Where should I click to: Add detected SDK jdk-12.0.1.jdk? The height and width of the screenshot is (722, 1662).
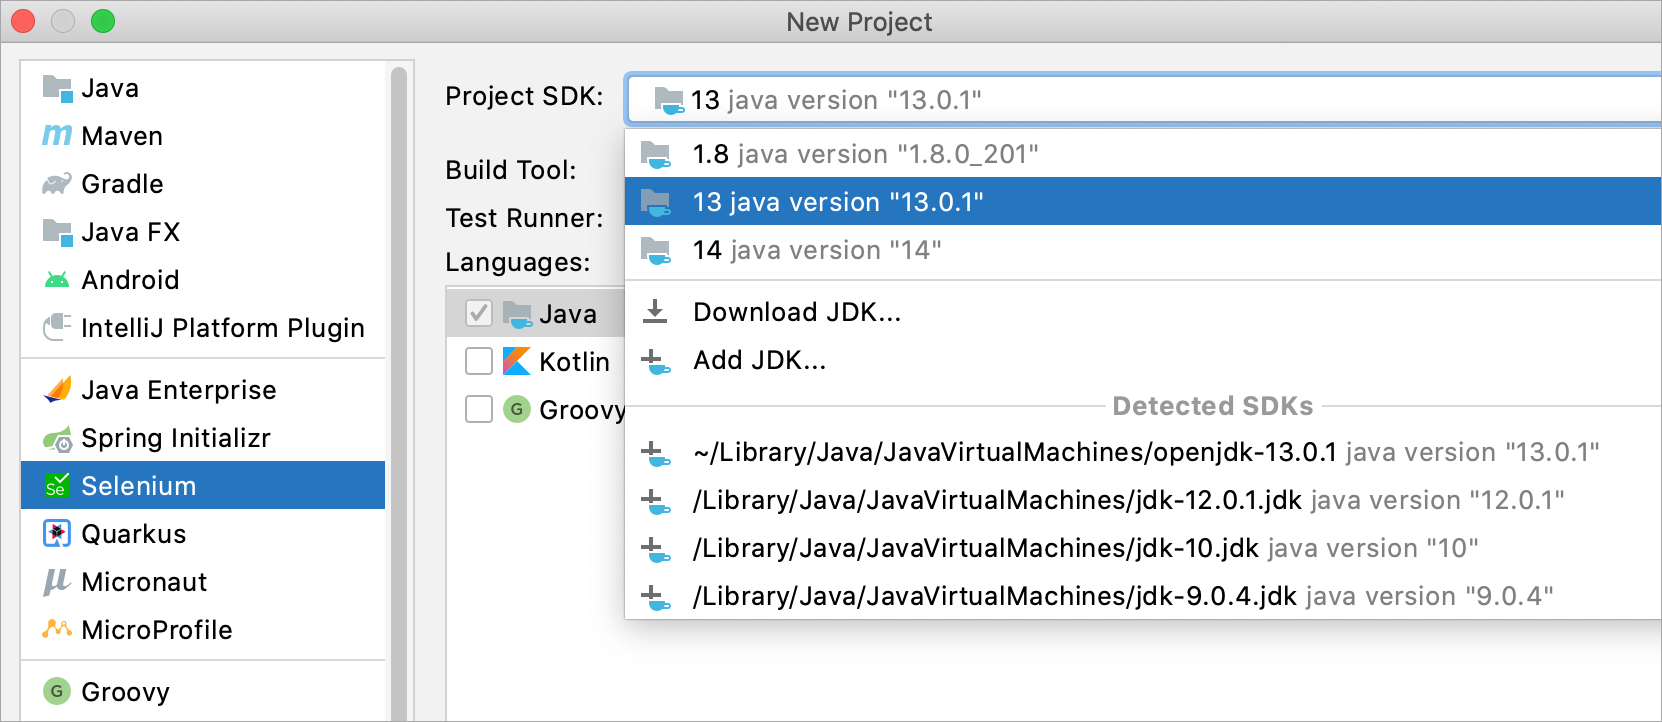coord(1143,500)
